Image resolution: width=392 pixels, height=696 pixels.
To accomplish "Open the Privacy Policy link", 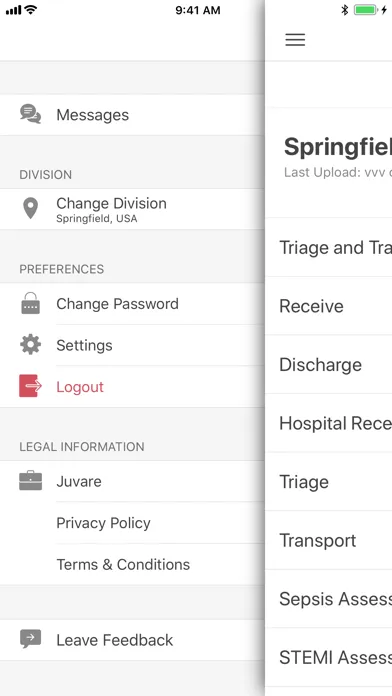I will [x=103, y=523].
